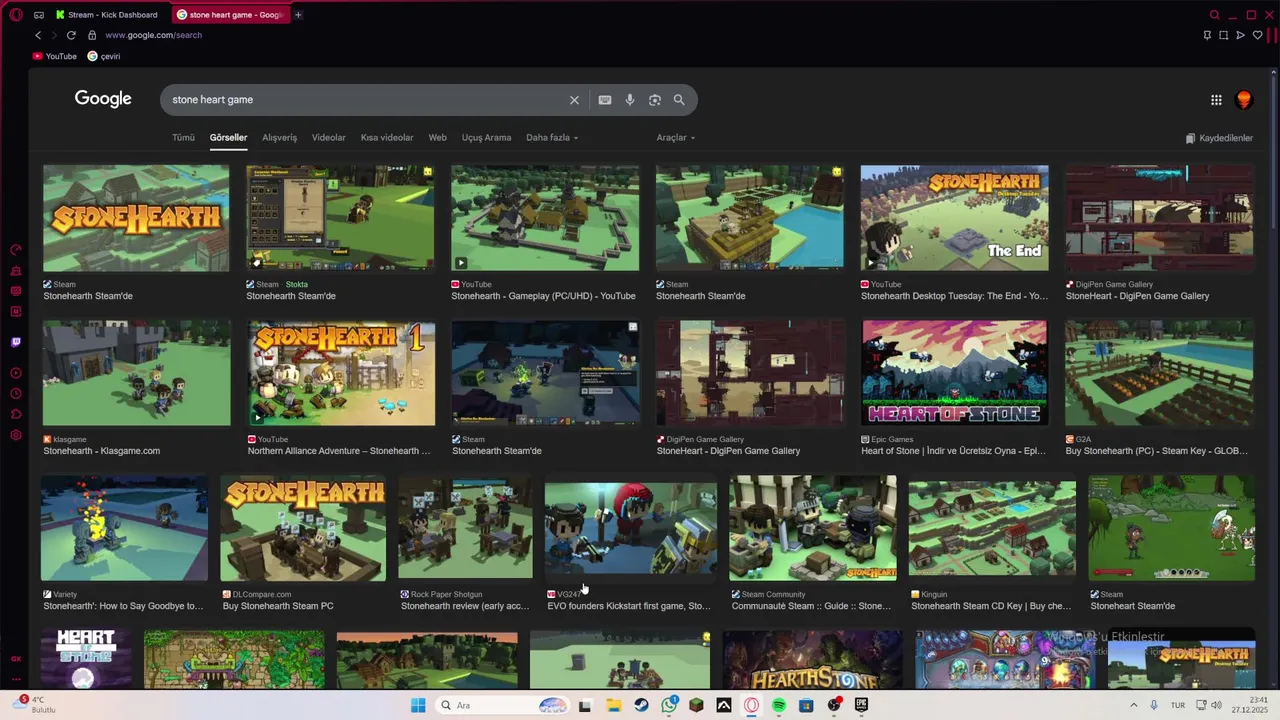Open the Uçuş Arama tab
Image resolution: width=1280 pixels, height=720 pixels.
[x=486, y=138]
